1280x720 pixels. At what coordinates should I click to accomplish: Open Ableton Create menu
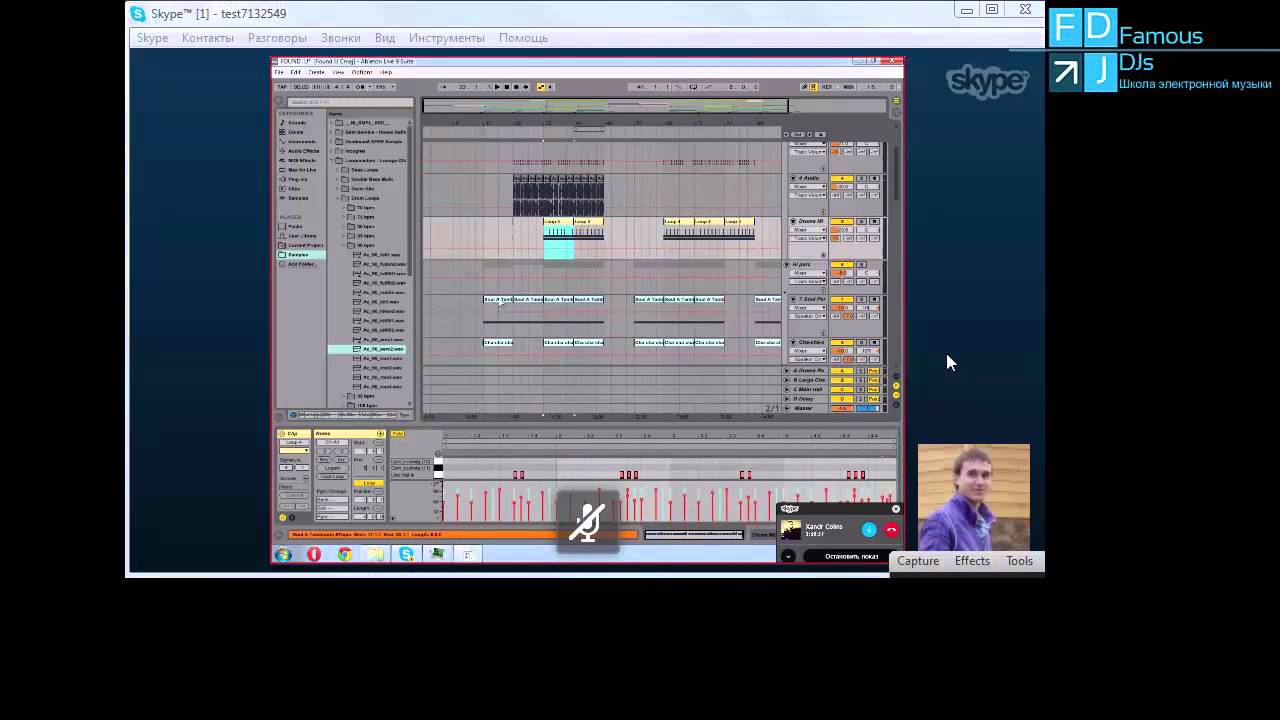316,72
